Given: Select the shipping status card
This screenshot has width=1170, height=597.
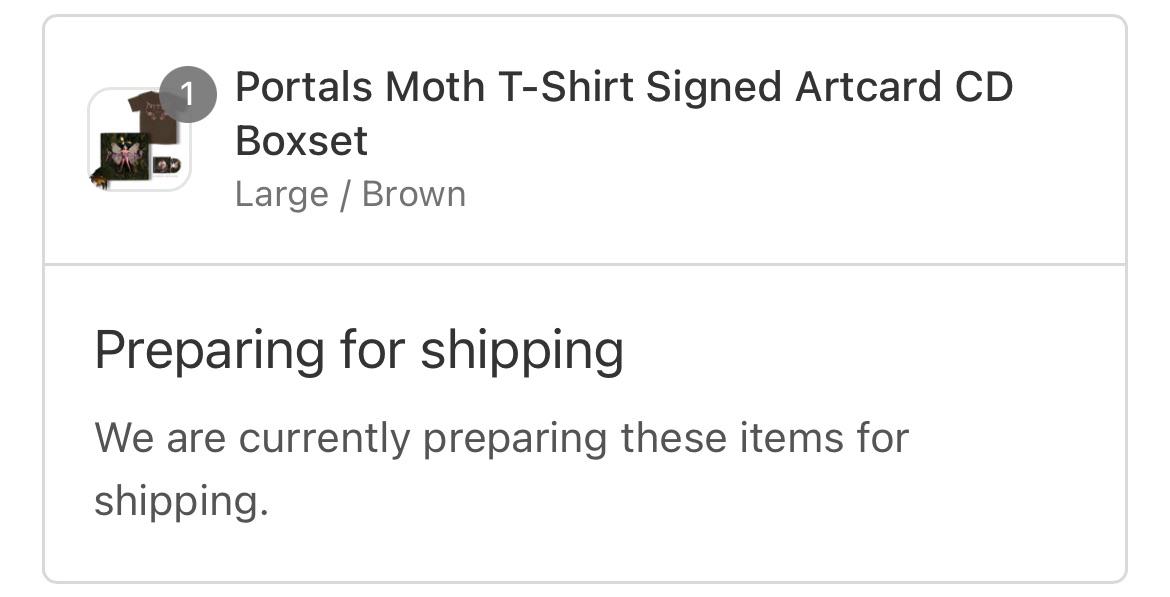Looking at the screenshot, I should [x=585, y=420].
